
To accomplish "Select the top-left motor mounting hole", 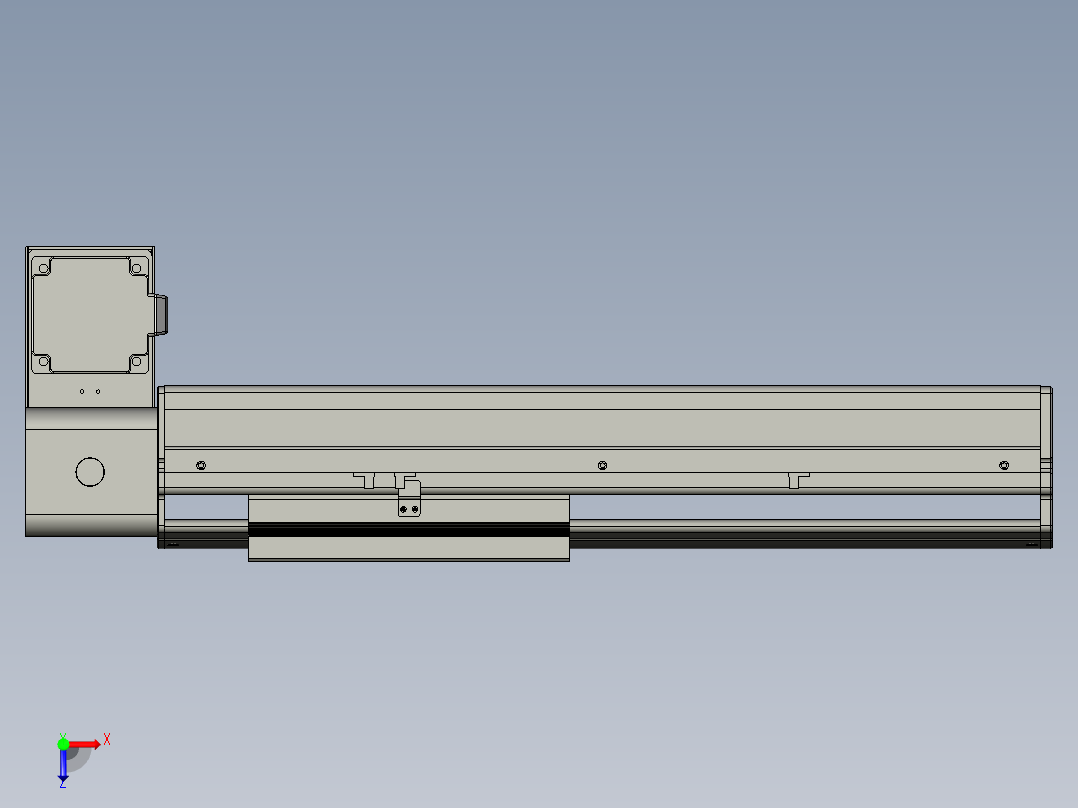I will pos(44,268).
